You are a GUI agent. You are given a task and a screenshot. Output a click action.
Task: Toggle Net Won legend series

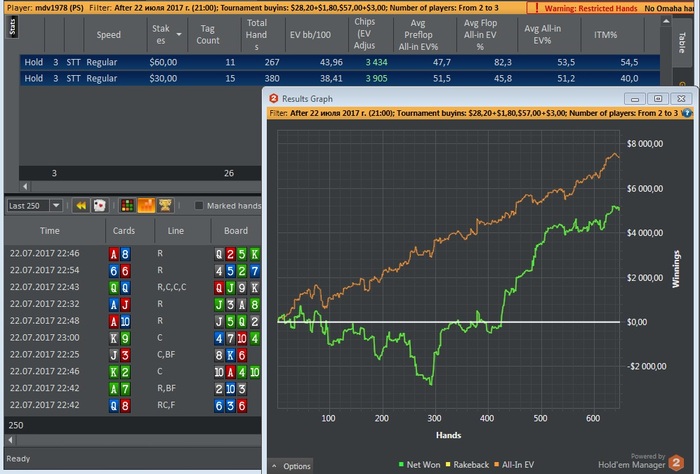419,465
